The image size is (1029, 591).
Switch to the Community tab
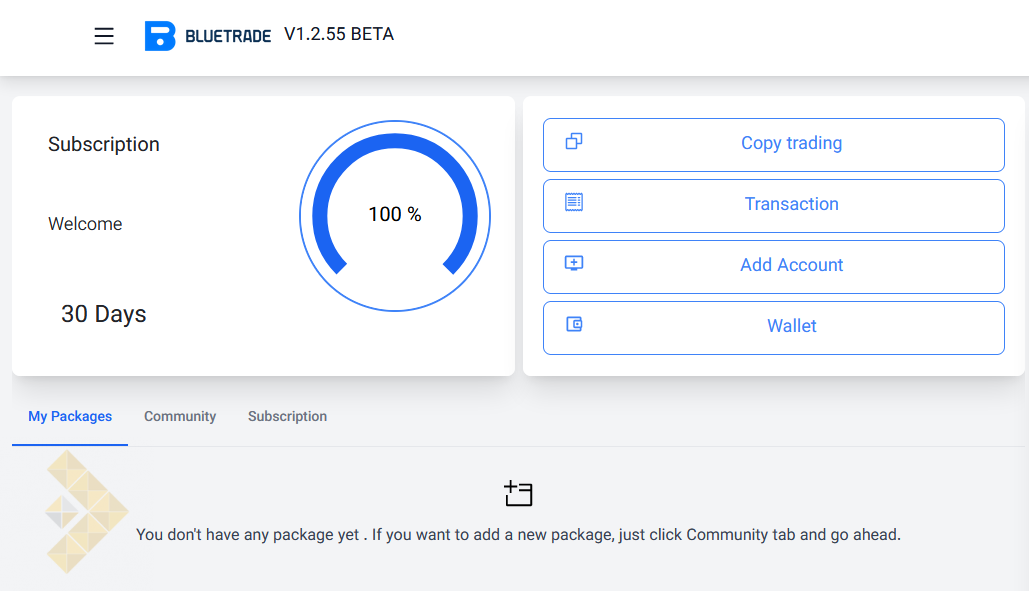point(180,416)
